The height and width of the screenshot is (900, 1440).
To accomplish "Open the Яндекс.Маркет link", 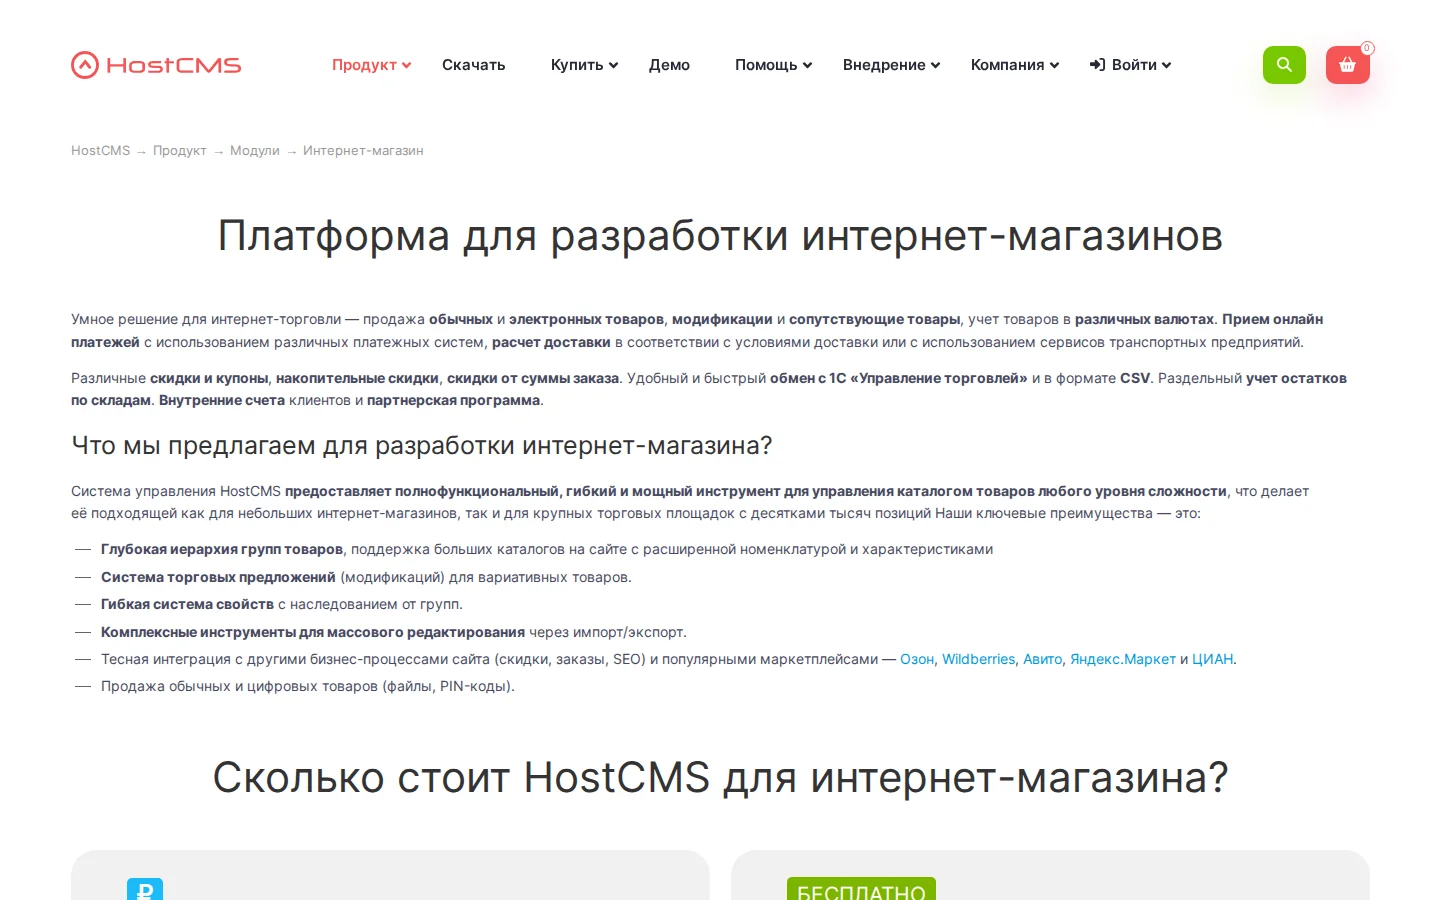I will pyautogui.click(x=1123, y=659).
